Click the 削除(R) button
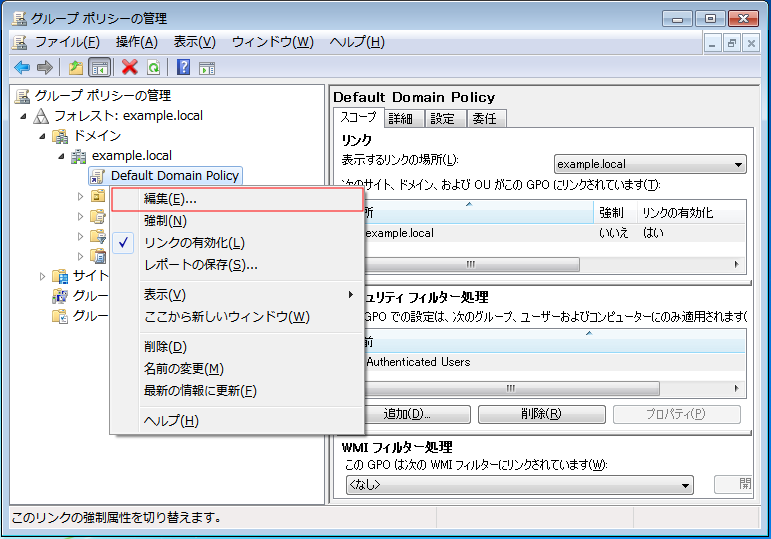Viewport: 771px width, 539px height. click(x=541, y=414)
